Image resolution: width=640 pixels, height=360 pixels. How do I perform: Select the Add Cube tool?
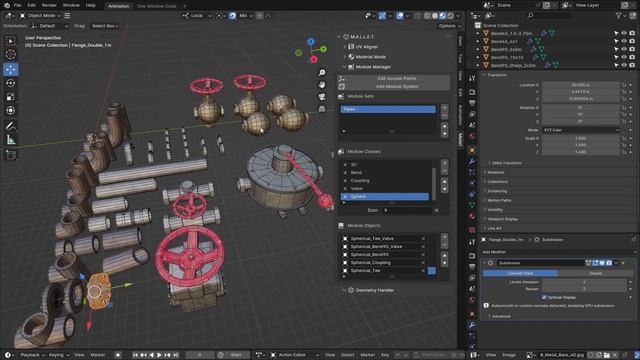click(x=11, y=156)
